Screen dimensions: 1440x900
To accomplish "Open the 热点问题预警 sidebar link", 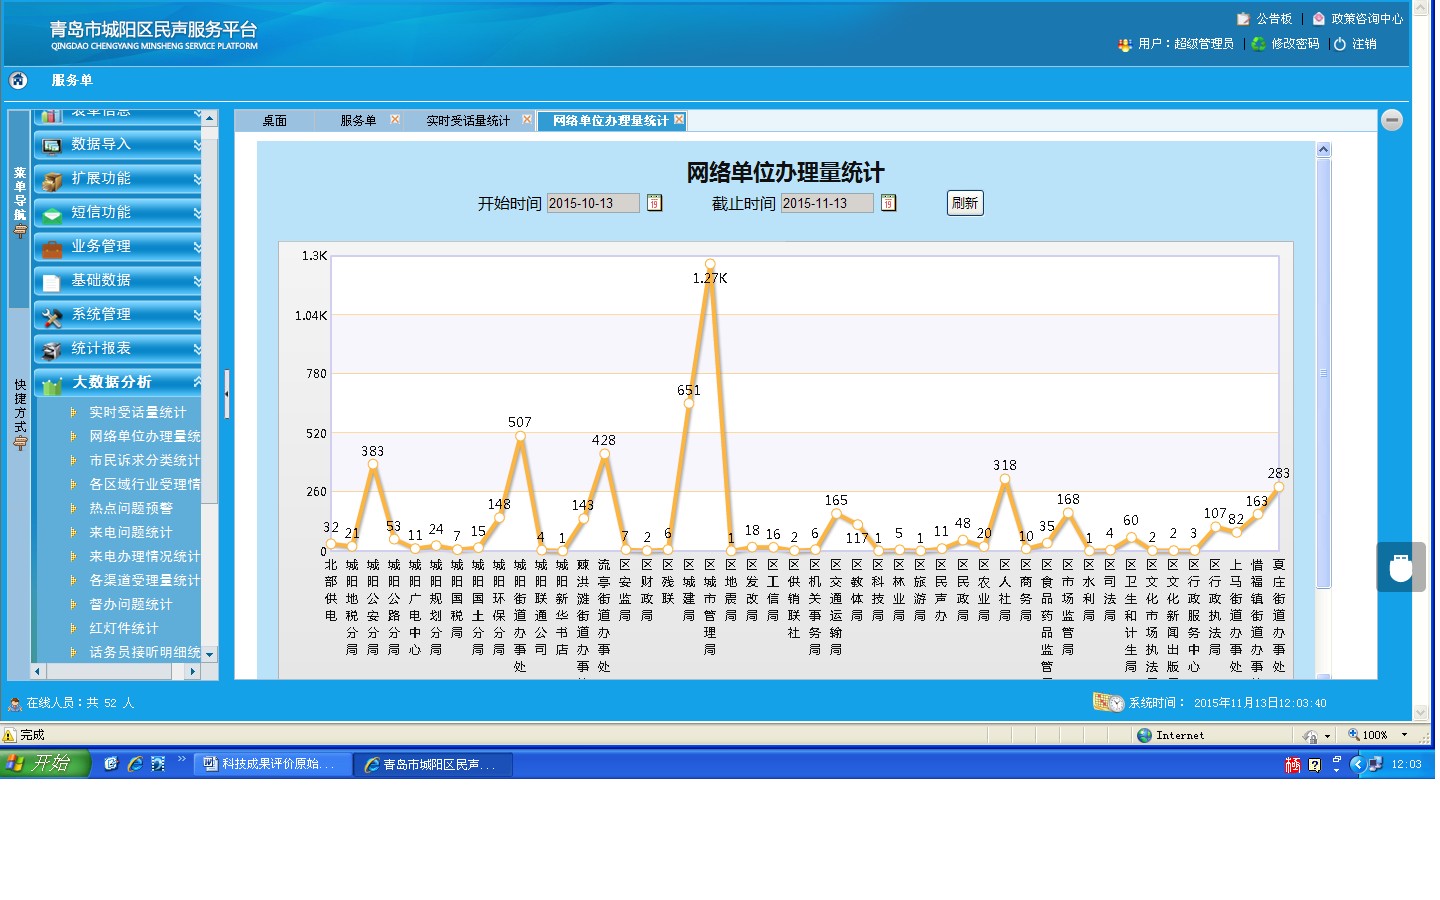I will click(x=131, y=508).
